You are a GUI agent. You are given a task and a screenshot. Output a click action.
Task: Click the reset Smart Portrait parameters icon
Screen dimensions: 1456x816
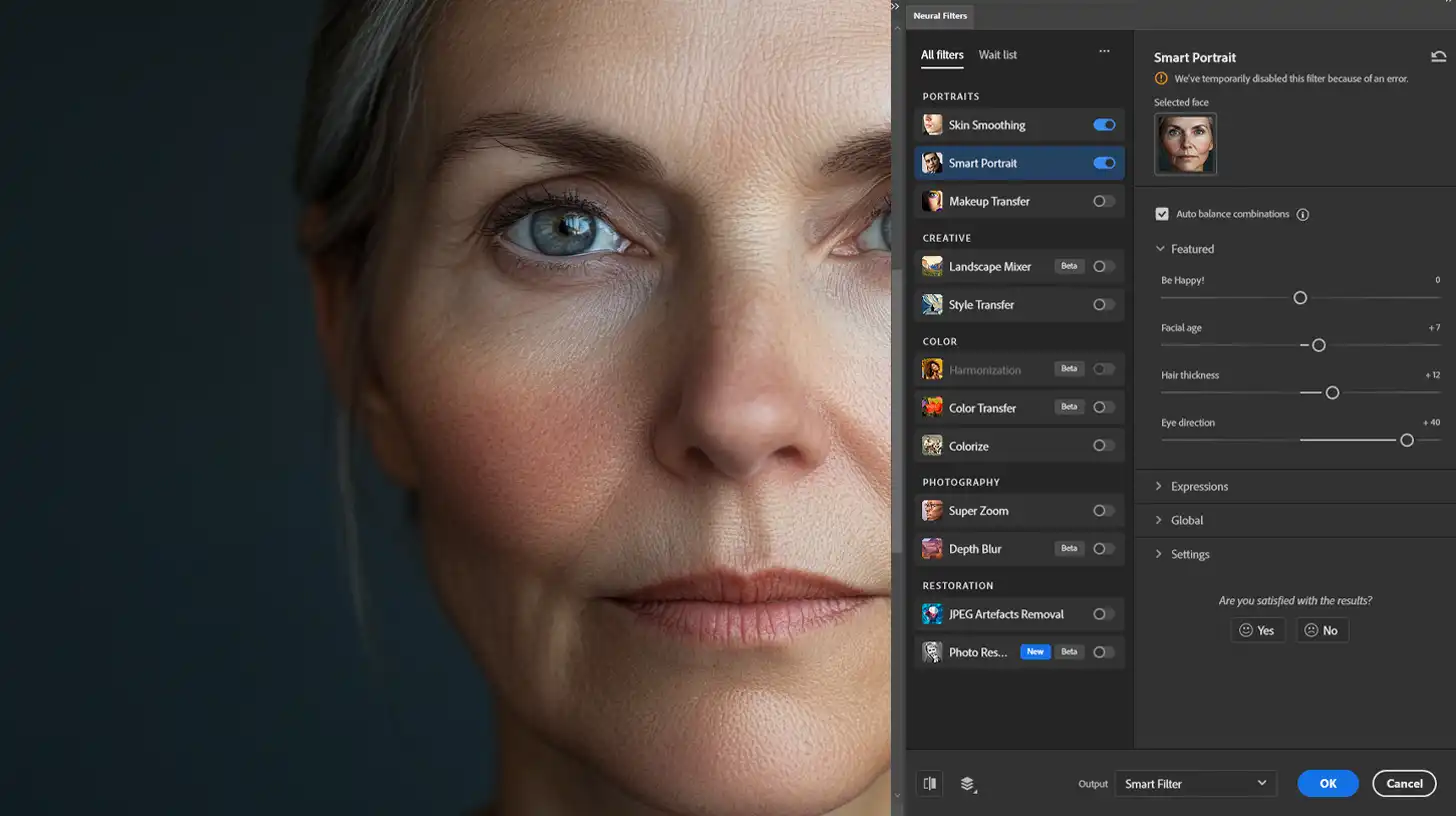(1438, 57)
